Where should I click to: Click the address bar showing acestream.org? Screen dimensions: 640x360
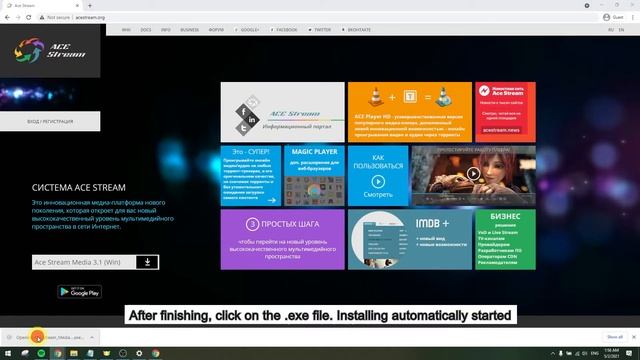(318, 18)
